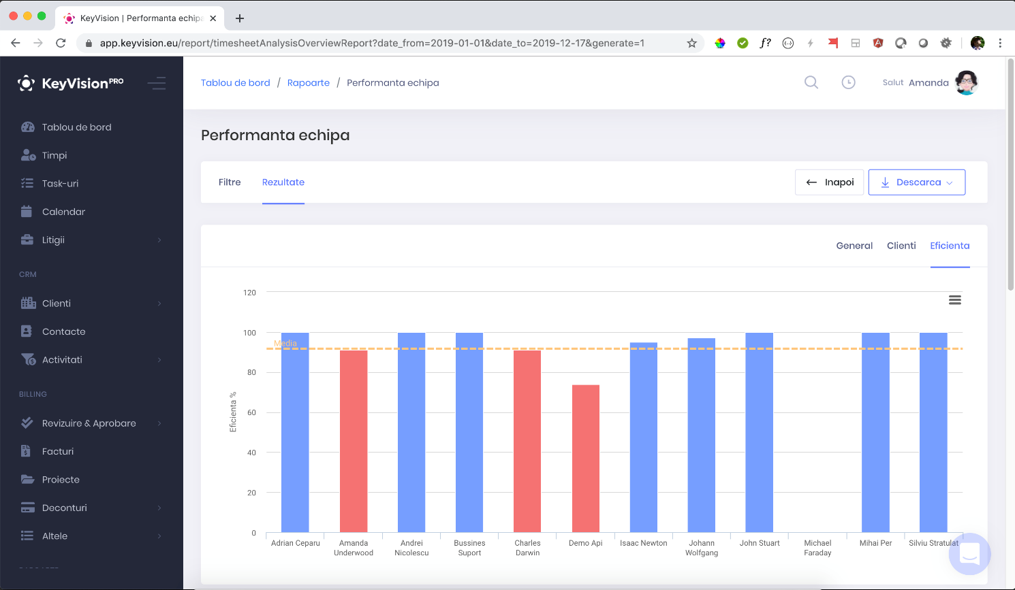The width and height of the screenshot is (1015, 590).
Task: Click the 'Media' average line label
Action: pos(285,343)
